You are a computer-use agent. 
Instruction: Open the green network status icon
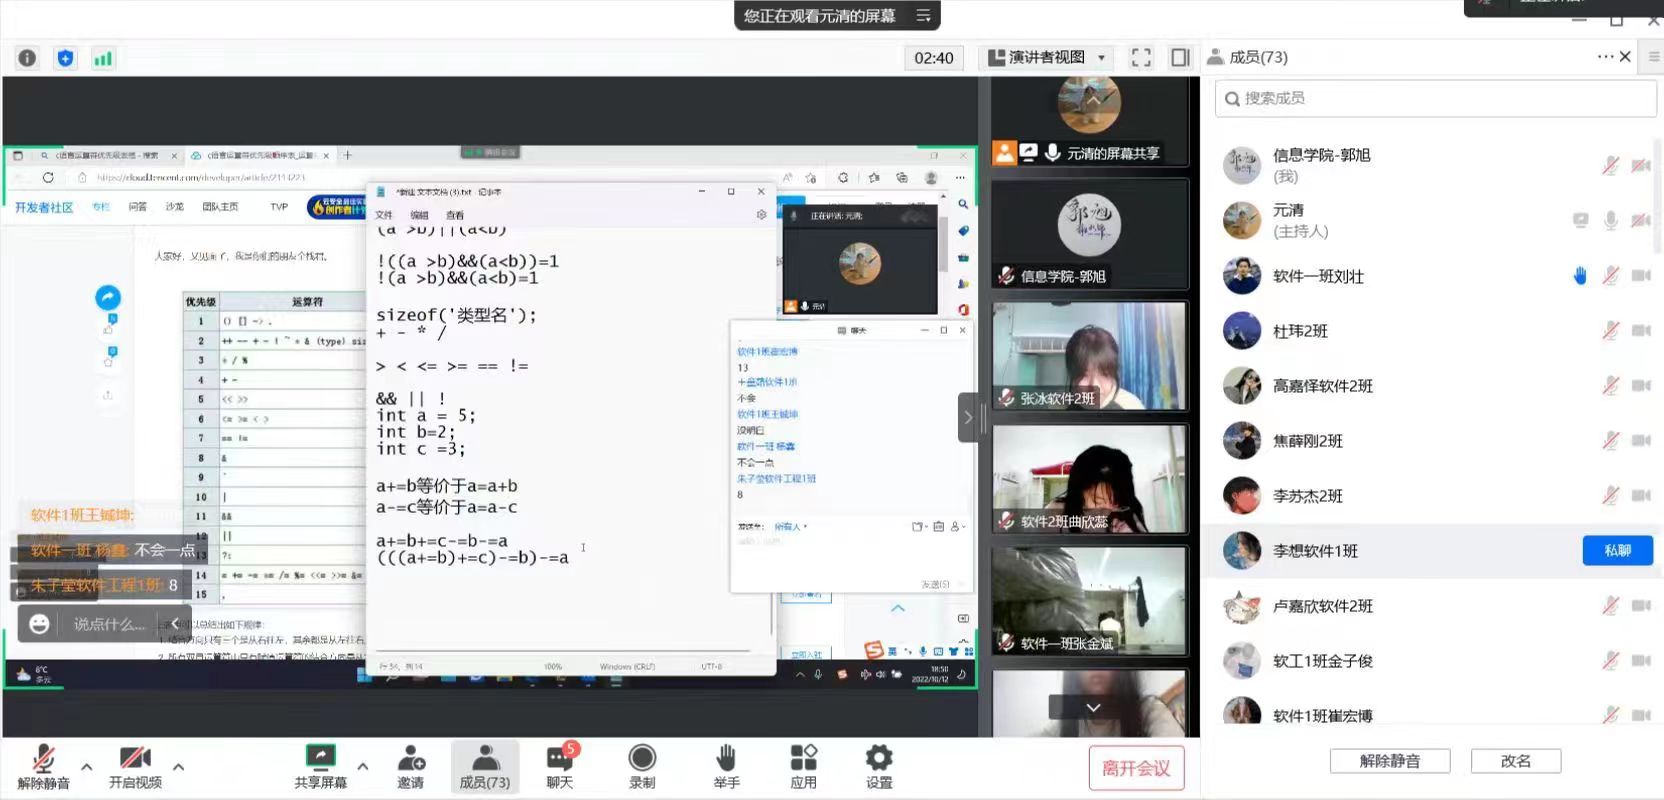pos(103,58)
